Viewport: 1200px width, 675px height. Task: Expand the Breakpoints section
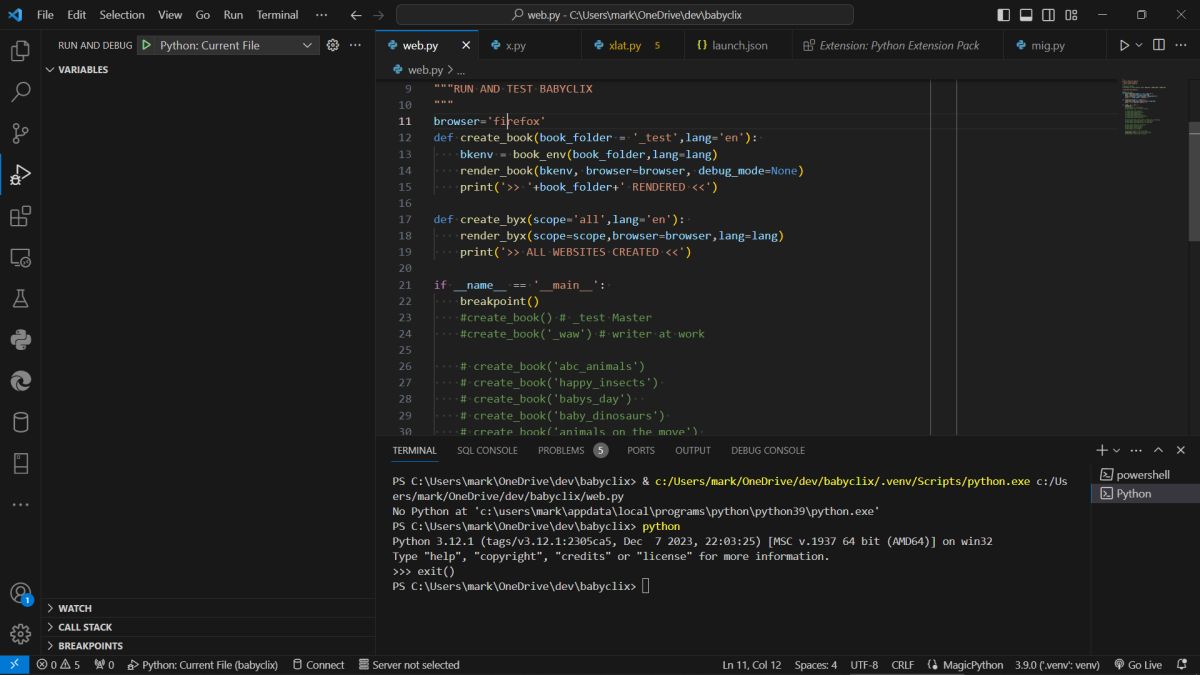(x=90, y=646)
